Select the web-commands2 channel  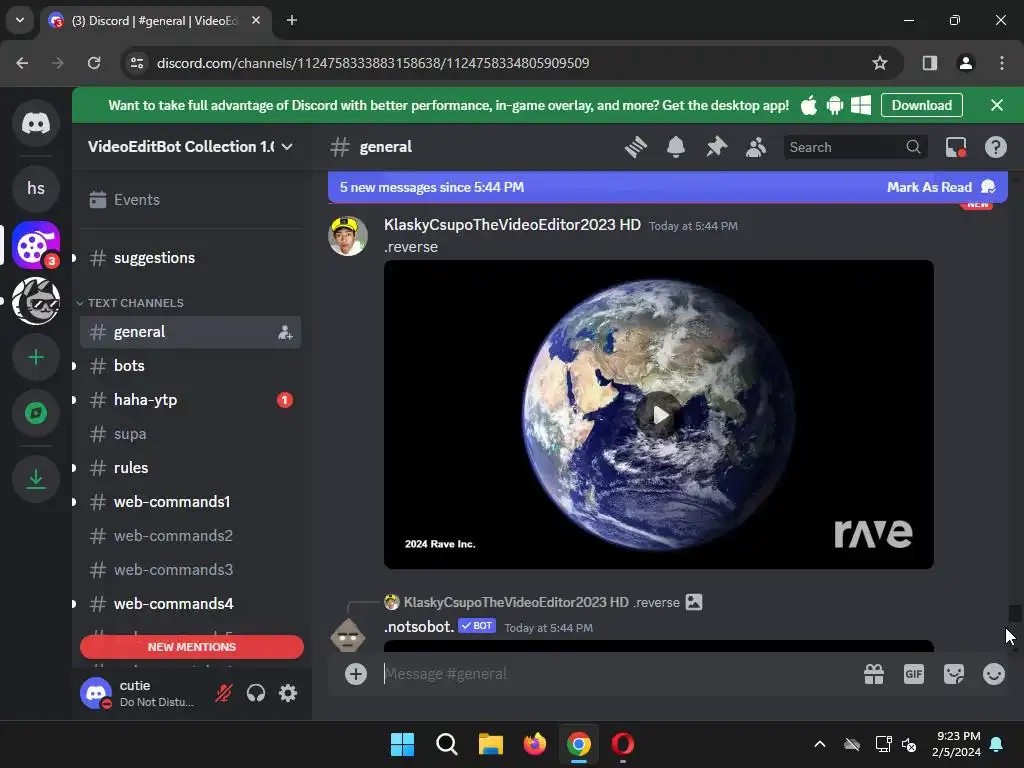190,536
